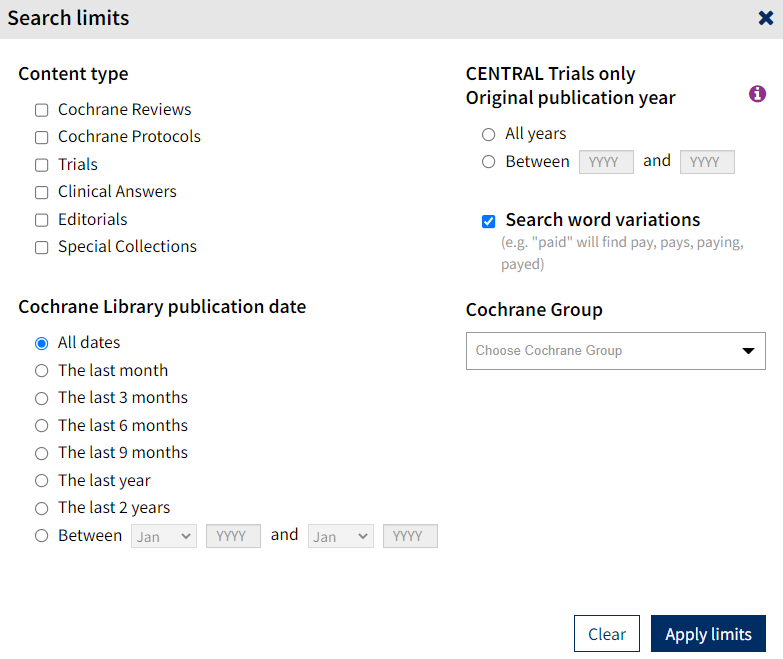Select All years radio button

point(488,134)
